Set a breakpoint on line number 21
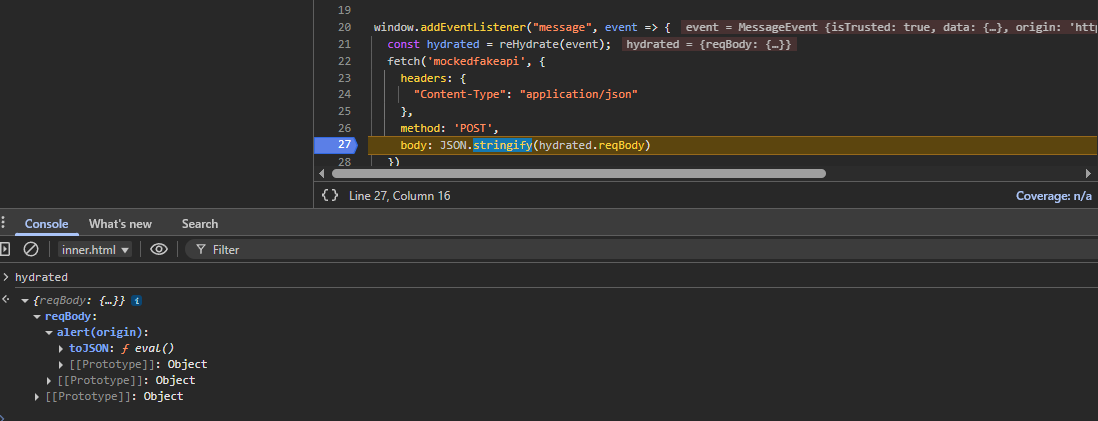 click(x=344, y=45)
